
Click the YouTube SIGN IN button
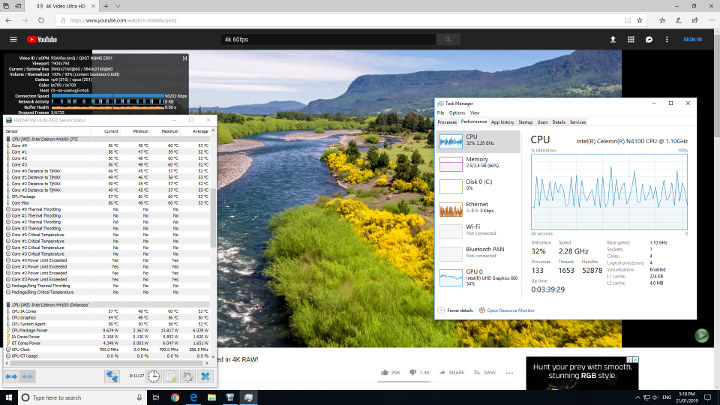pyautogui.click(x=691, y=40)
